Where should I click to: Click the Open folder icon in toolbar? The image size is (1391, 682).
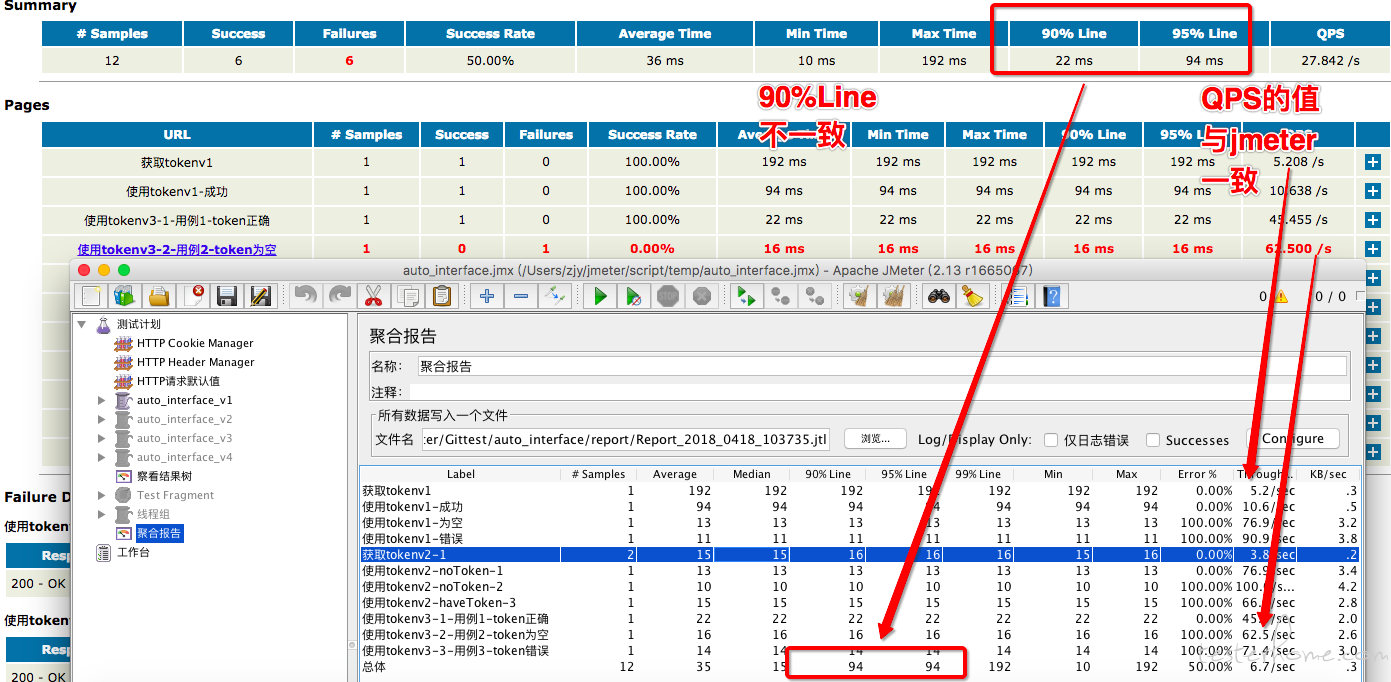pyautogui.click(x=158, y=296)
